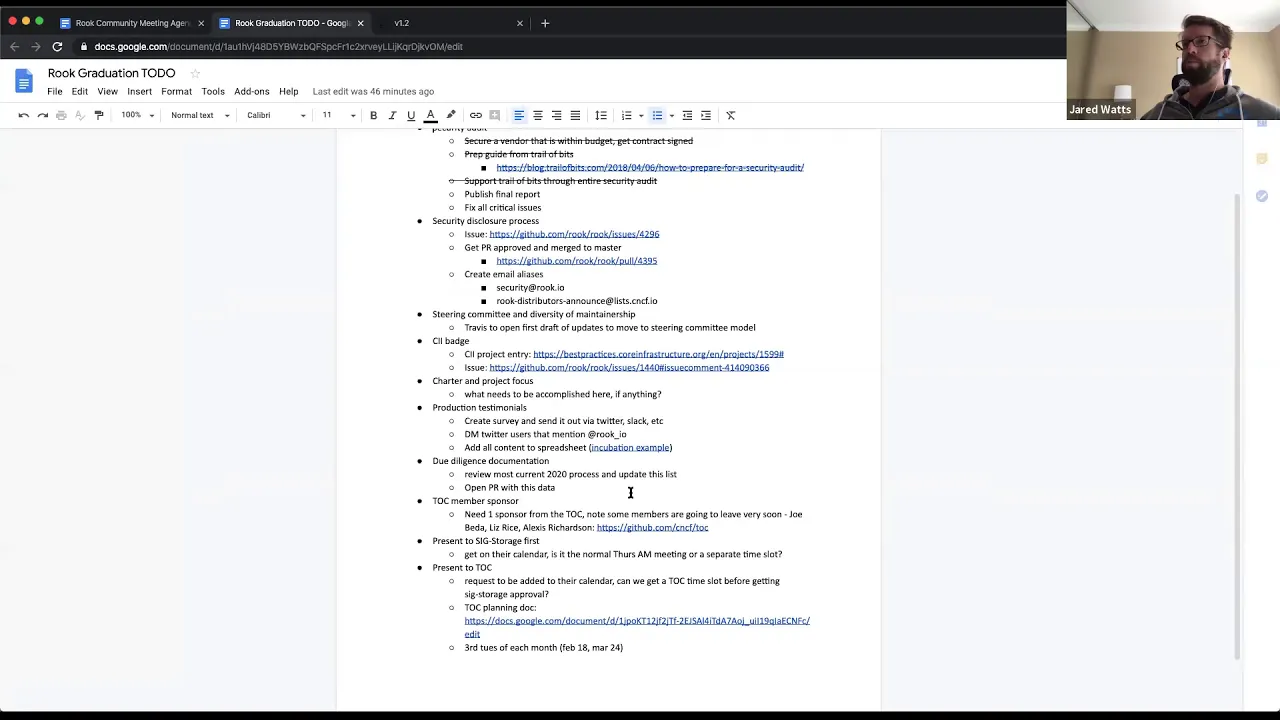Print the document via toolbar
Screen dimensions: 1280x720
[61, 115]
